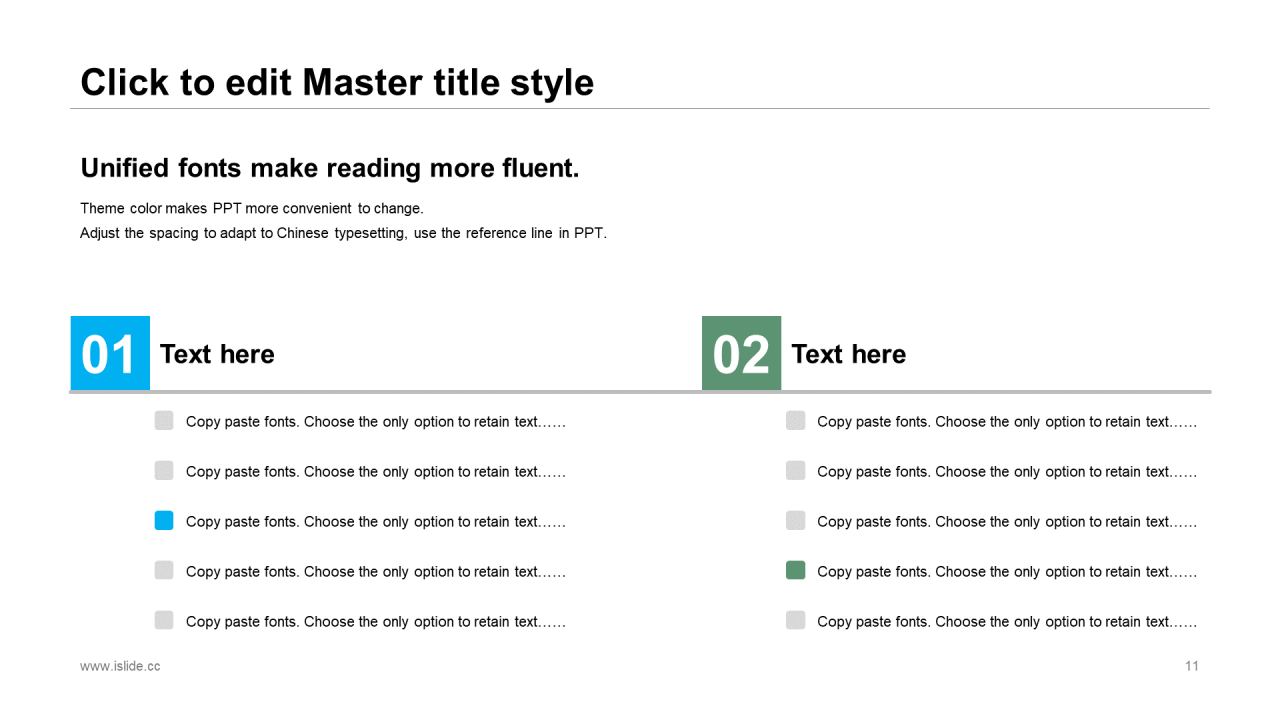Click second gray bullet in left column
The image size is (1280, 720).
pos(164,470)
